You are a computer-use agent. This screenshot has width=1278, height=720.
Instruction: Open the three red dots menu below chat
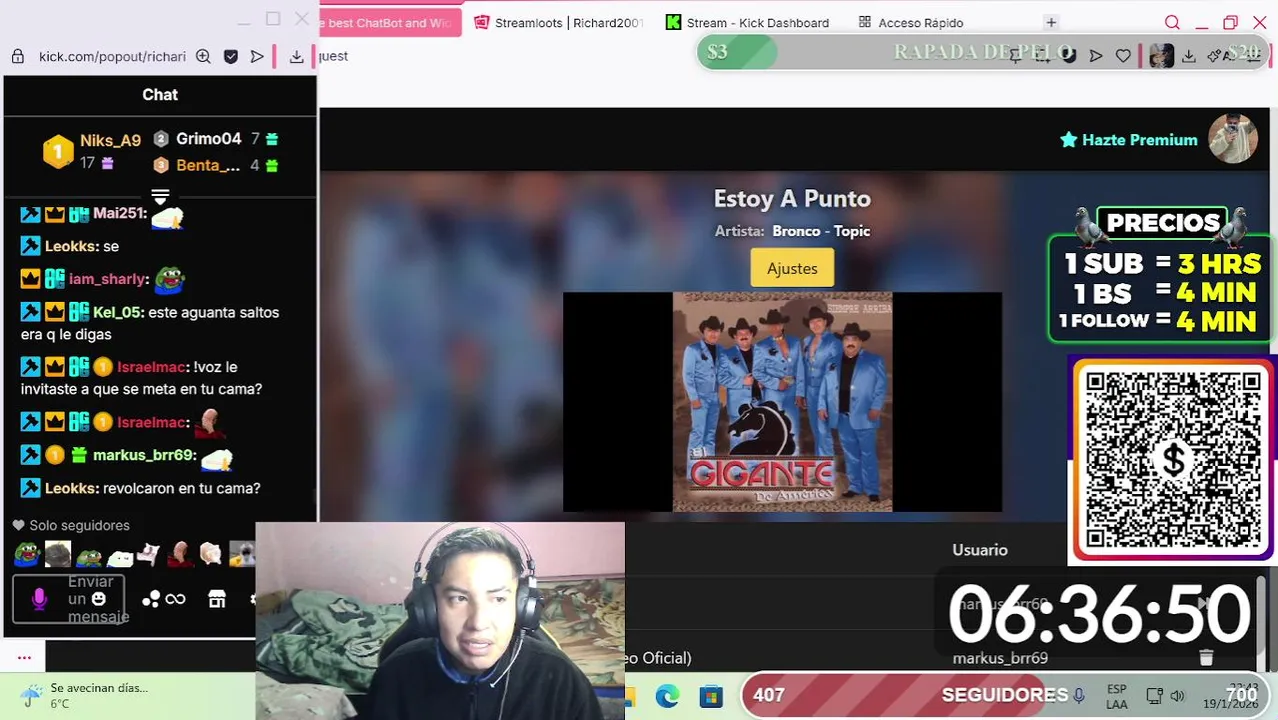click(24, 657)
